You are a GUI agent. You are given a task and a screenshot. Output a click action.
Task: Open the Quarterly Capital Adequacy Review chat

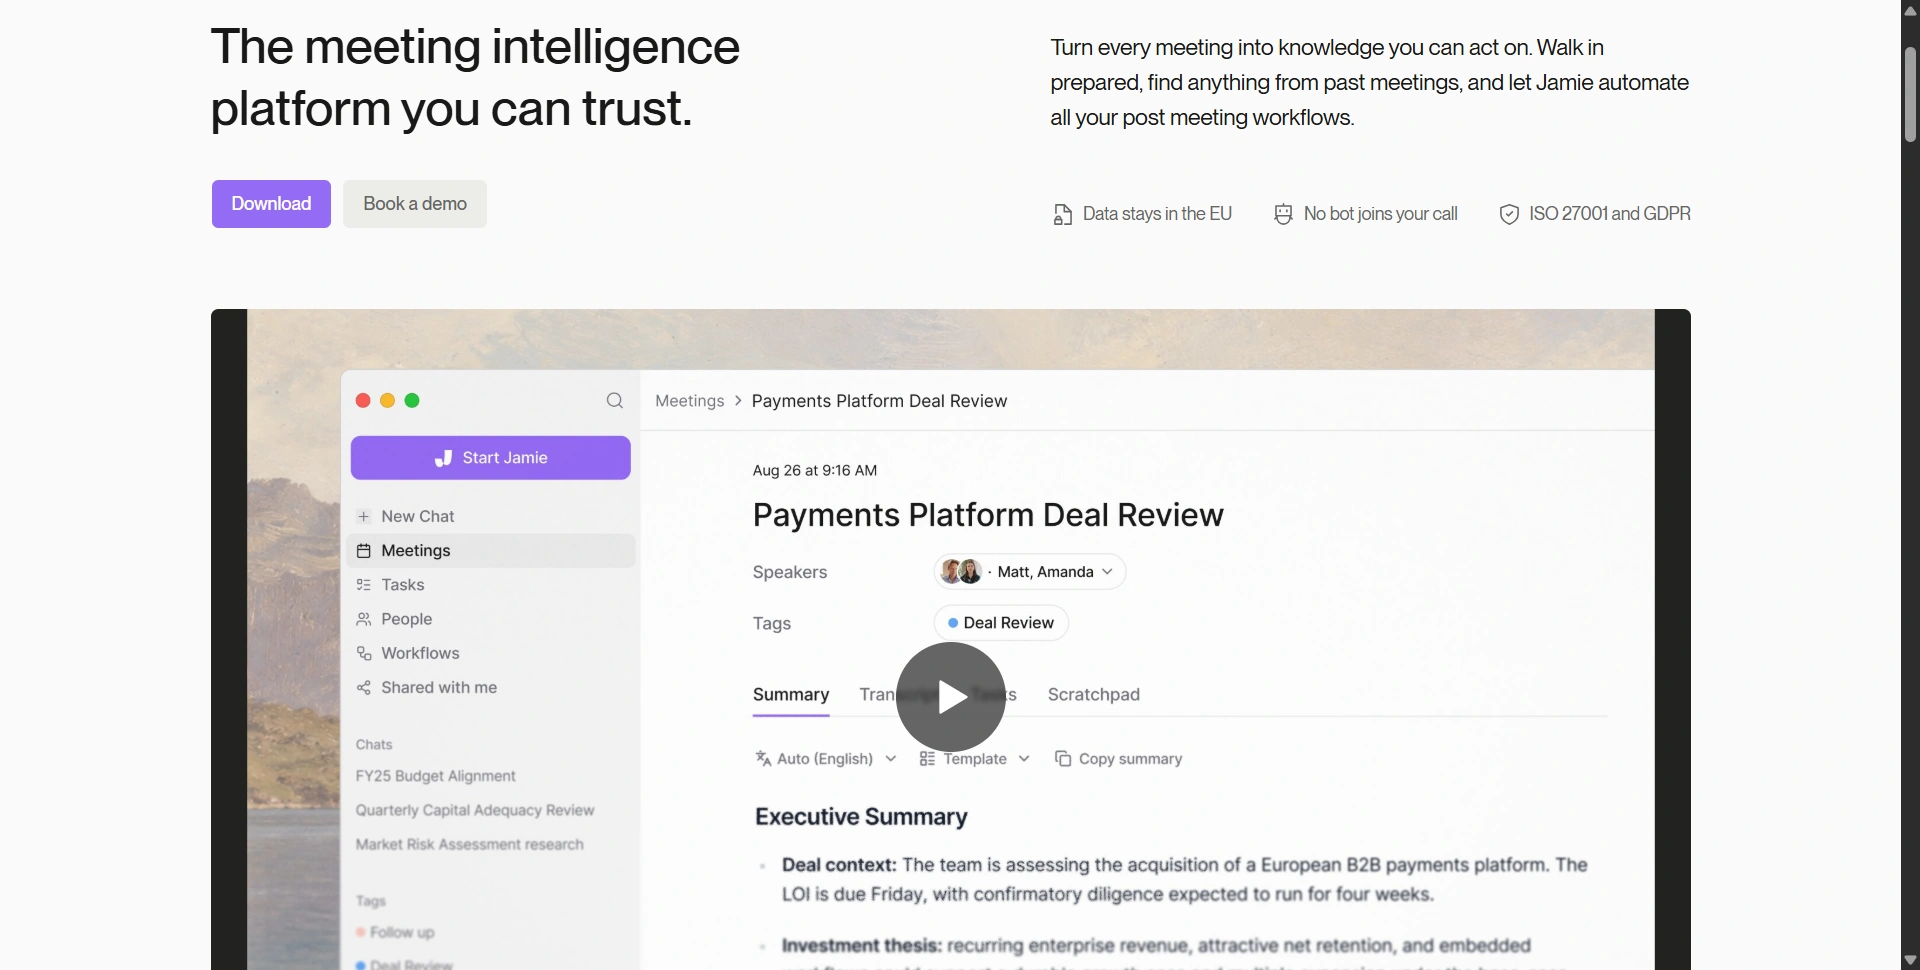[x=475, y=810]
